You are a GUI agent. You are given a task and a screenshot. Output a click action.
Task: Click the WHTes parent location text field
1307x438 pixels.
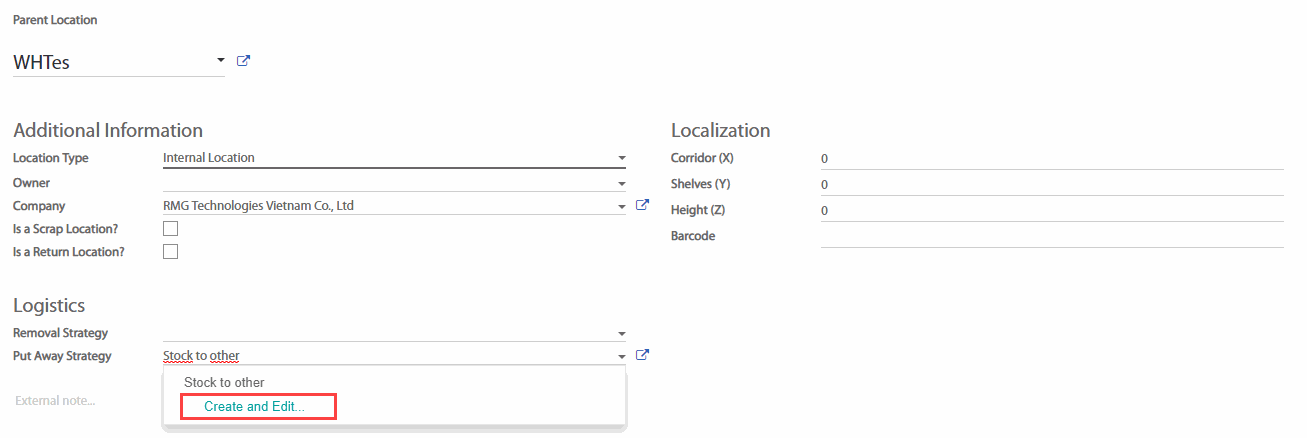coord(110,62)
